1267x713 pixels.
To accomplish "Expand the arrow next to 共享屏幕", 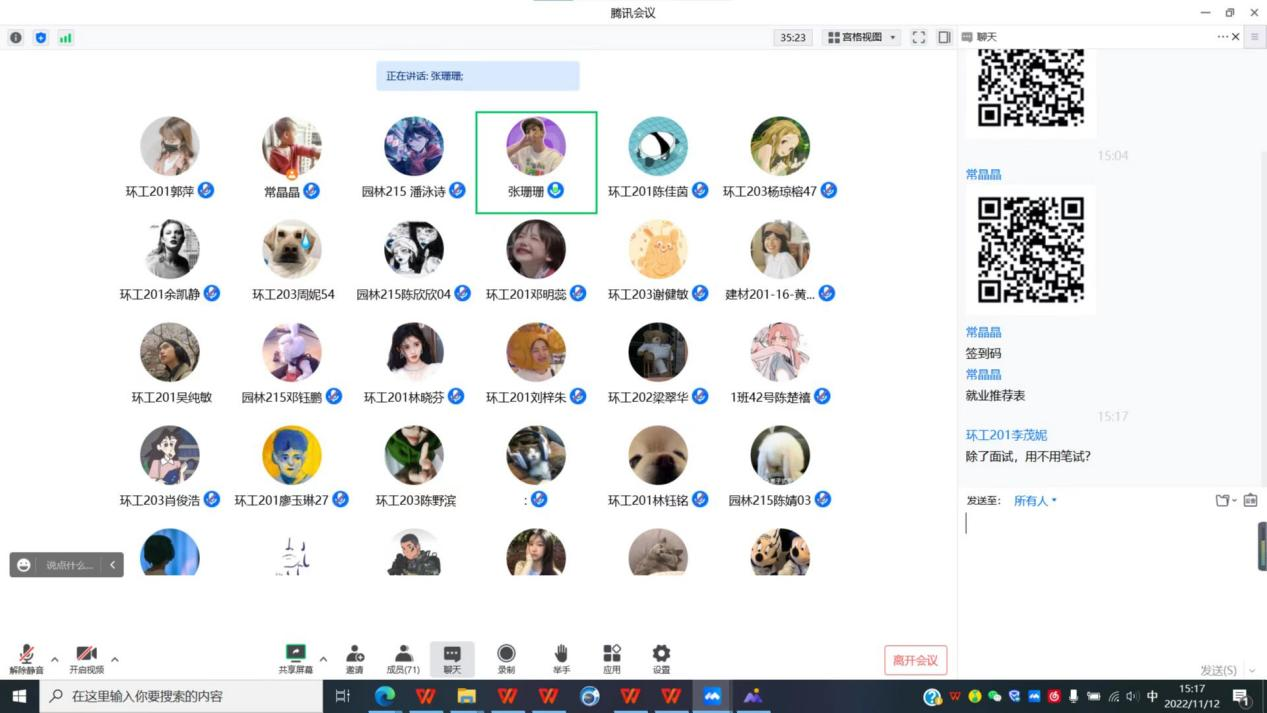I will click(323, 660).
